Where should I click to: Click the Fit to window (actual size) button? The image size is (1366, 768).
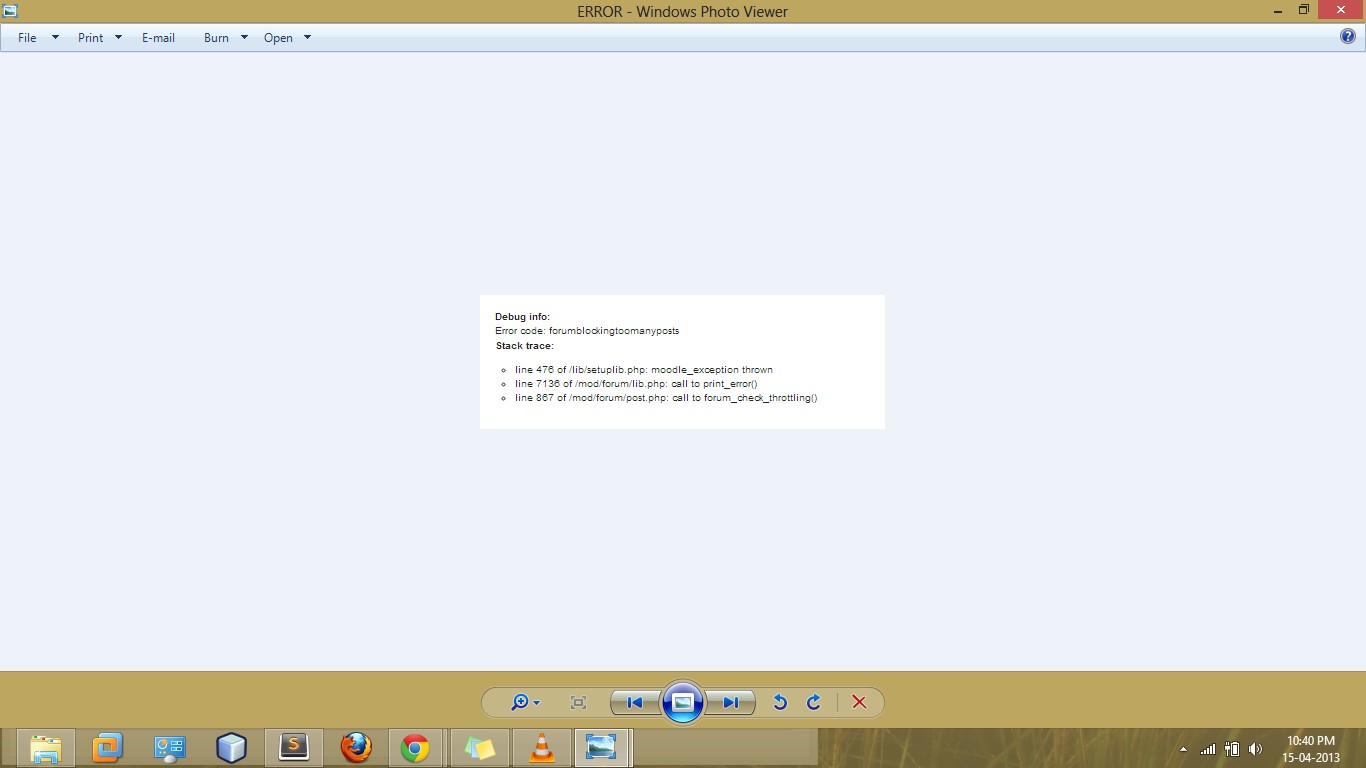[578, 703]
